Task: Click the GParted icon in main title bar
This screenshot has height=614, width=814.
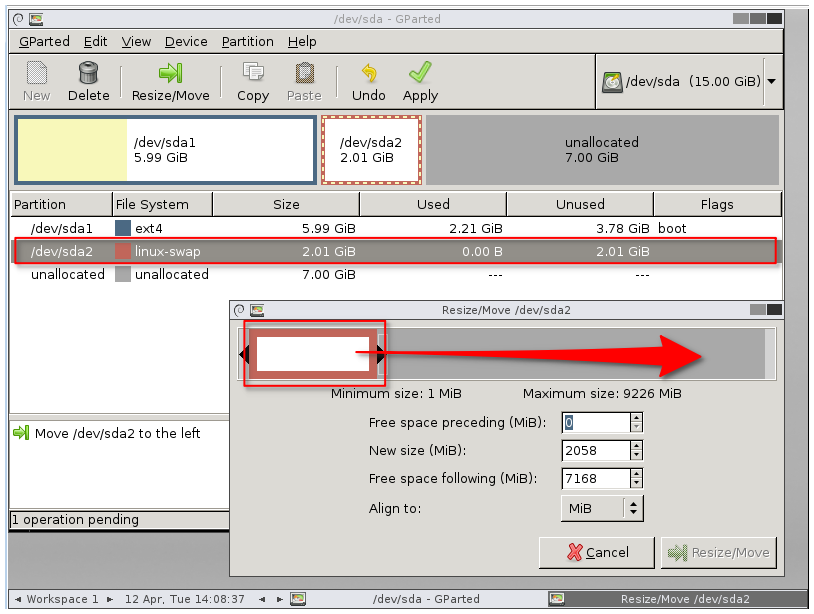Action: click(36, 20)
